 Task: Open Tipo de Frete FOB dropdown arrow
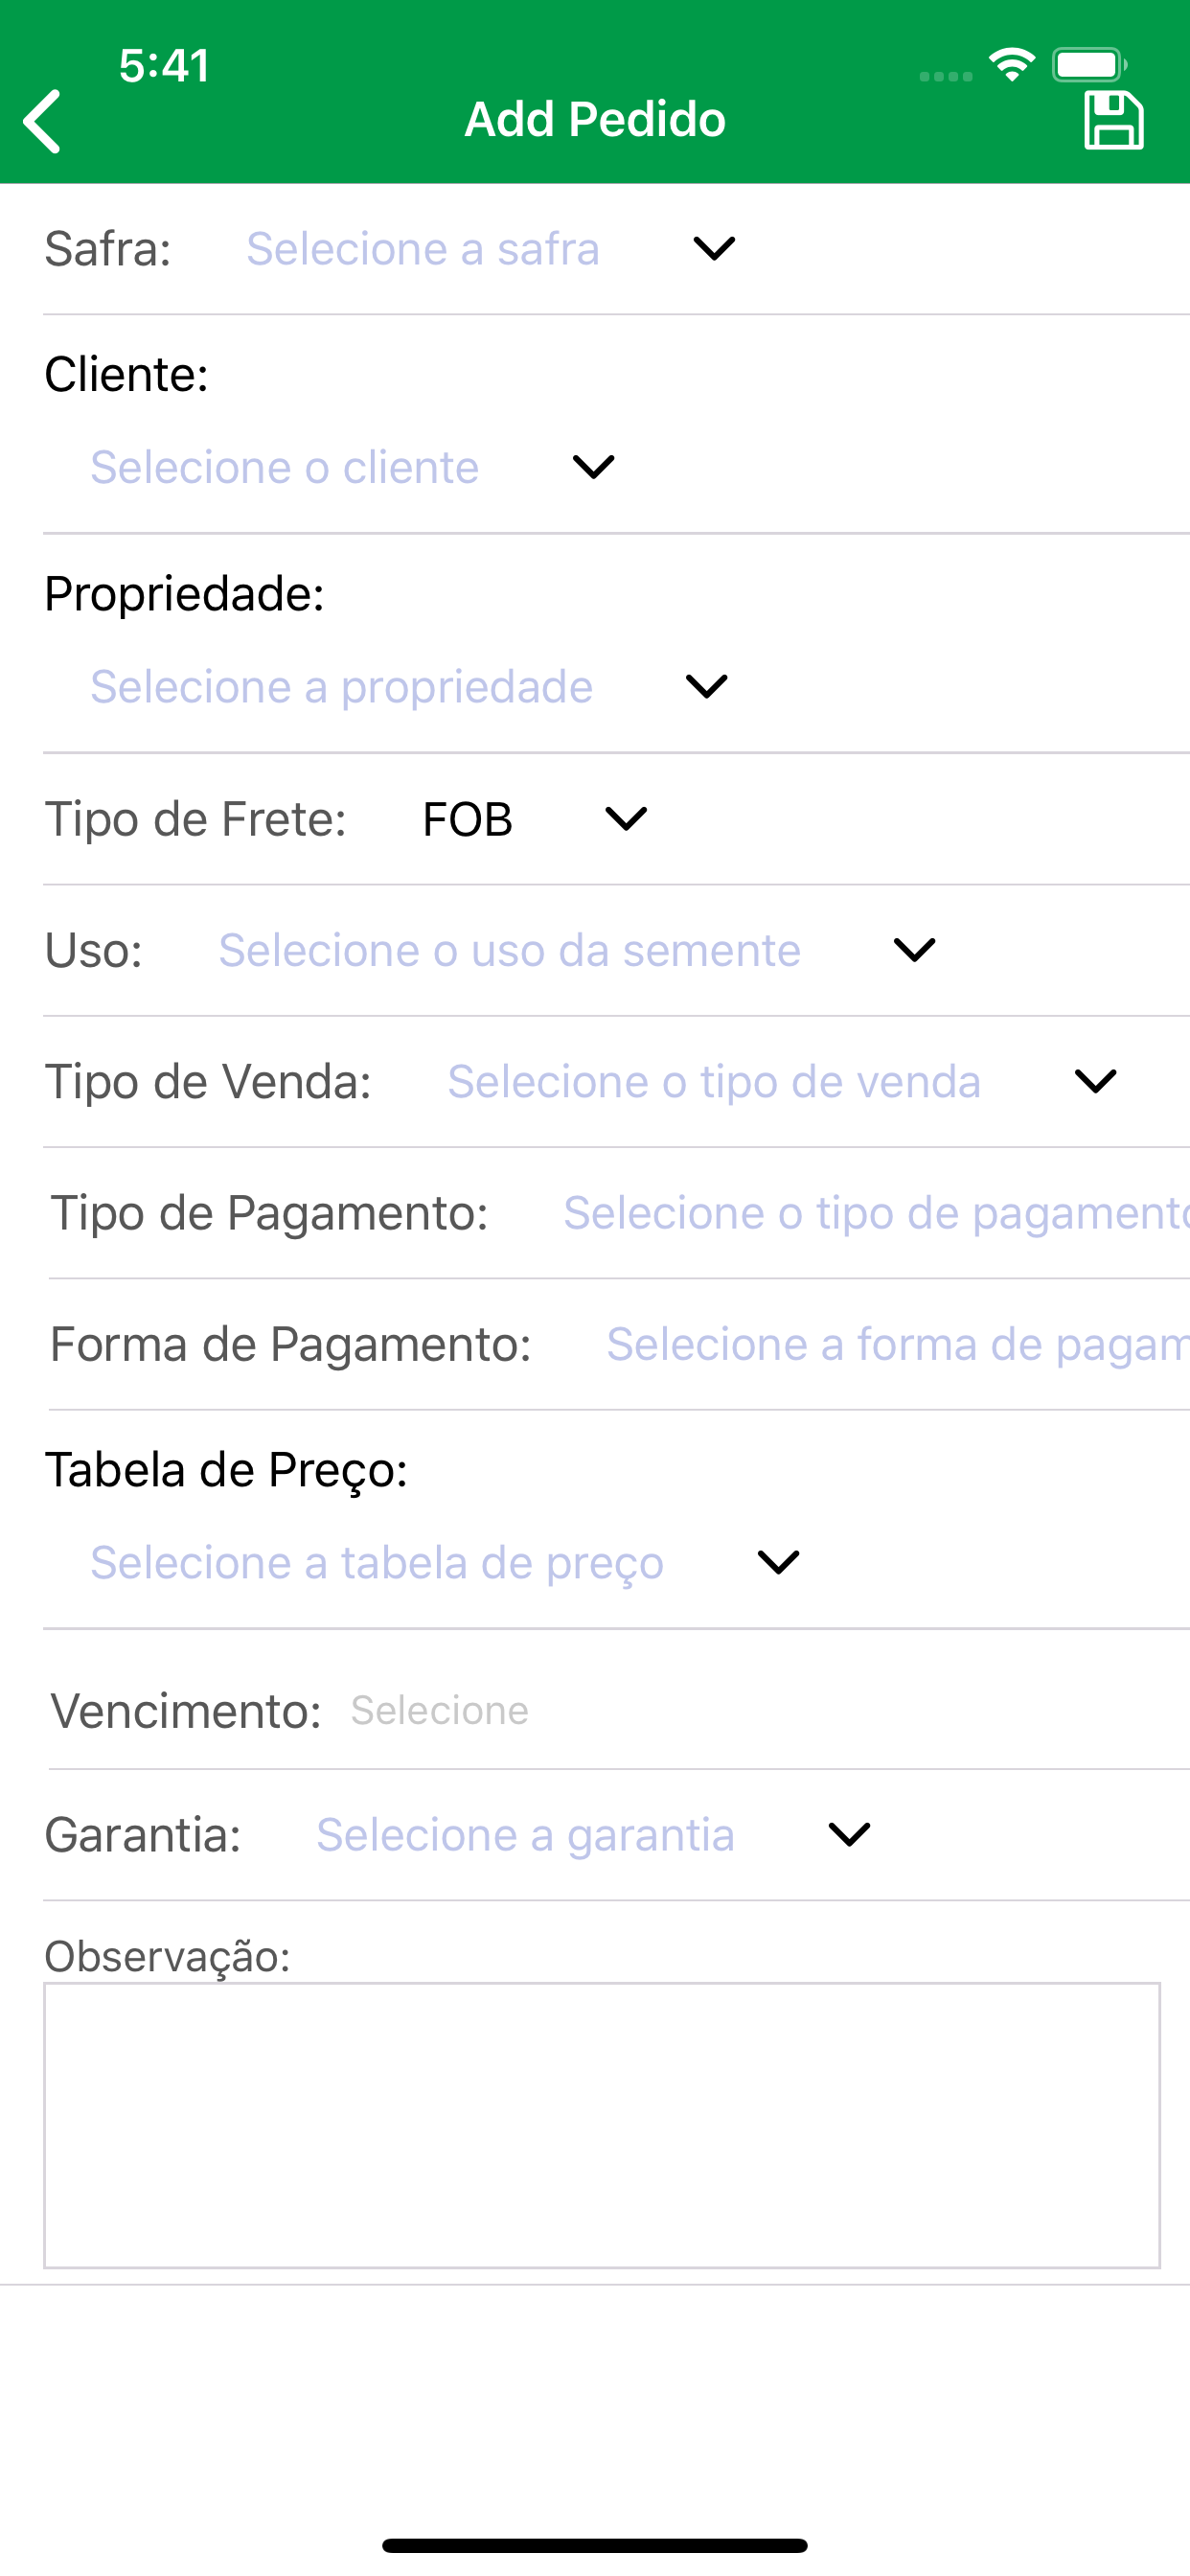pyautogui.click(x=626, y=819)
